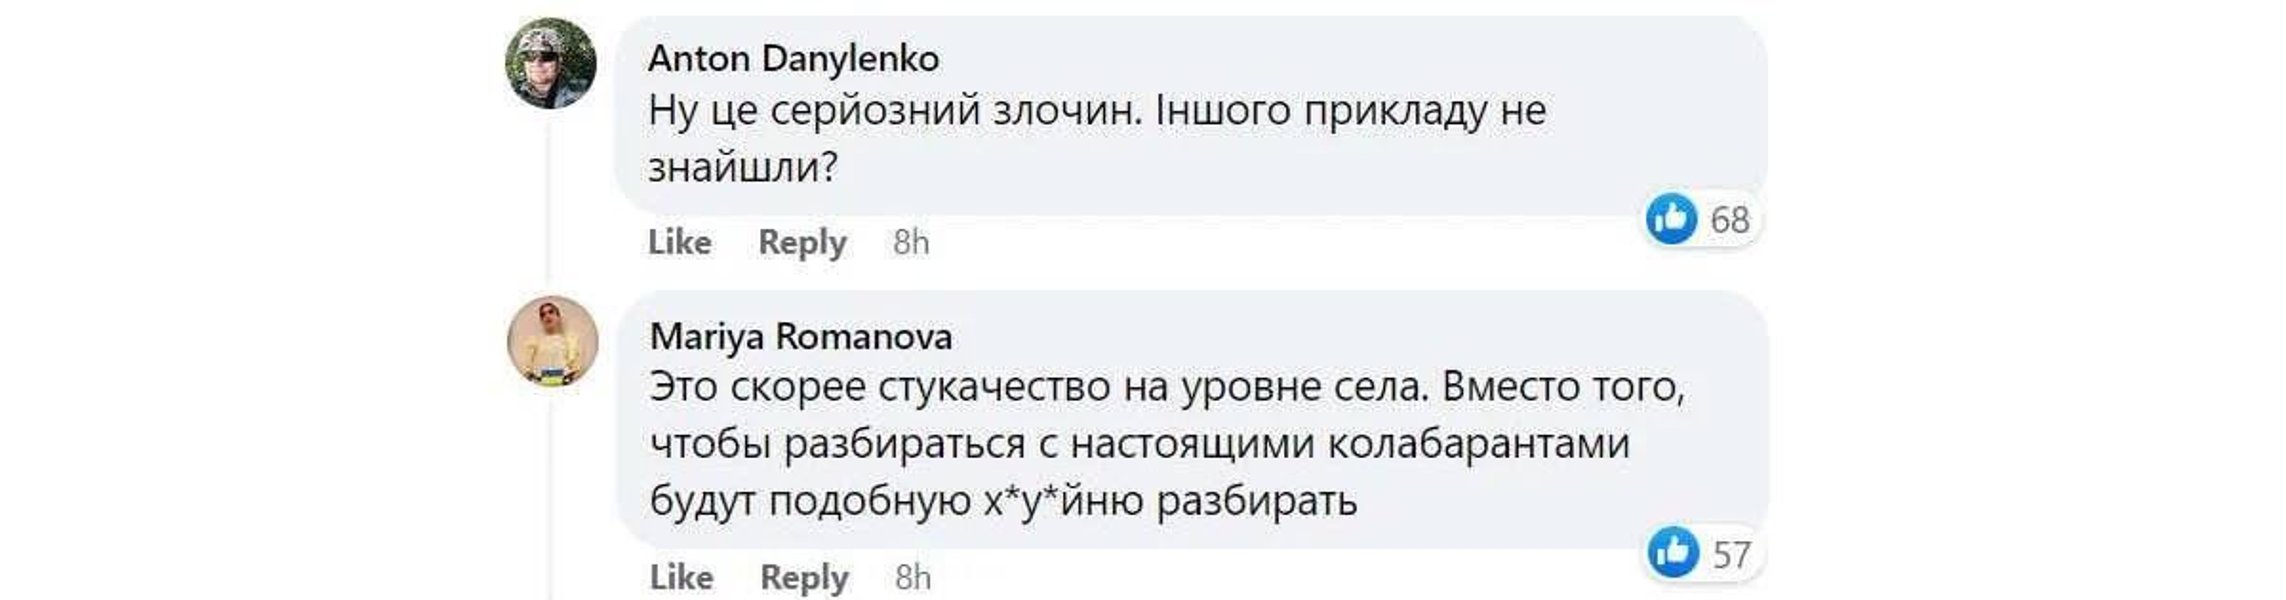
Task: Reply to Anton Danylenko's comment
Action: point(802,242)
